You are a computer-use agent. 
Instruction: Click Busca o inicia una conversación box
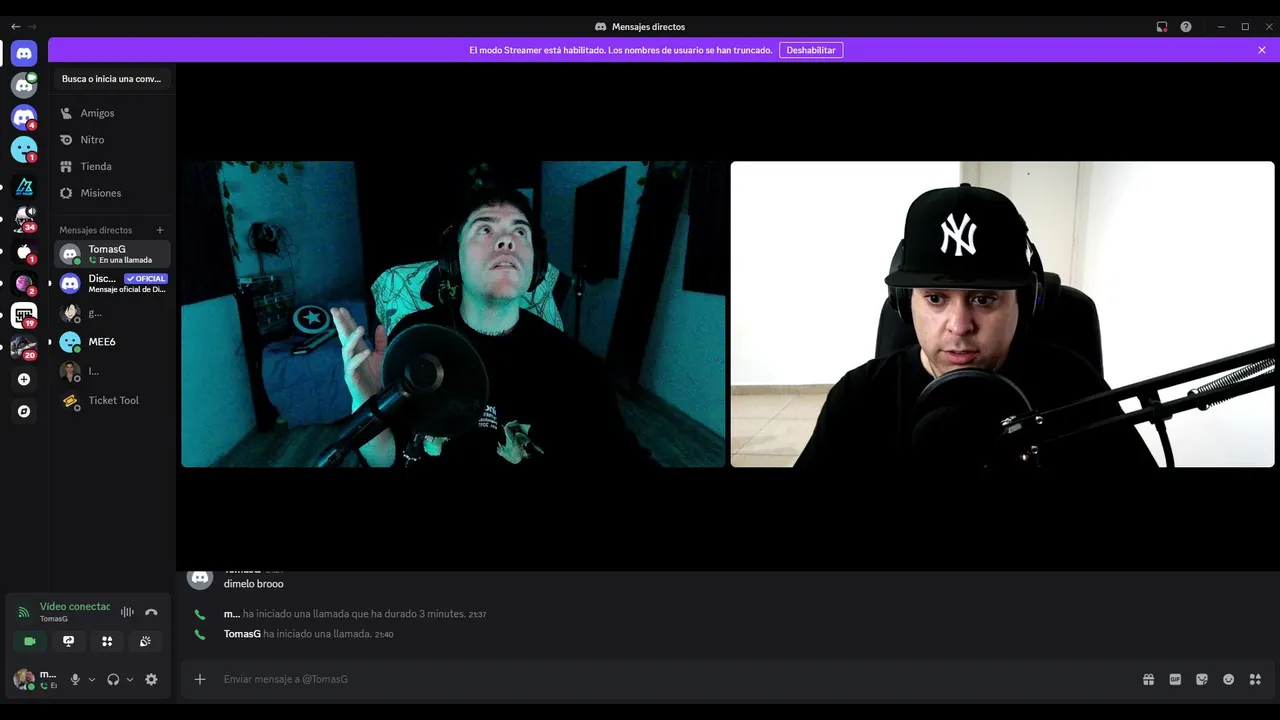111,79
